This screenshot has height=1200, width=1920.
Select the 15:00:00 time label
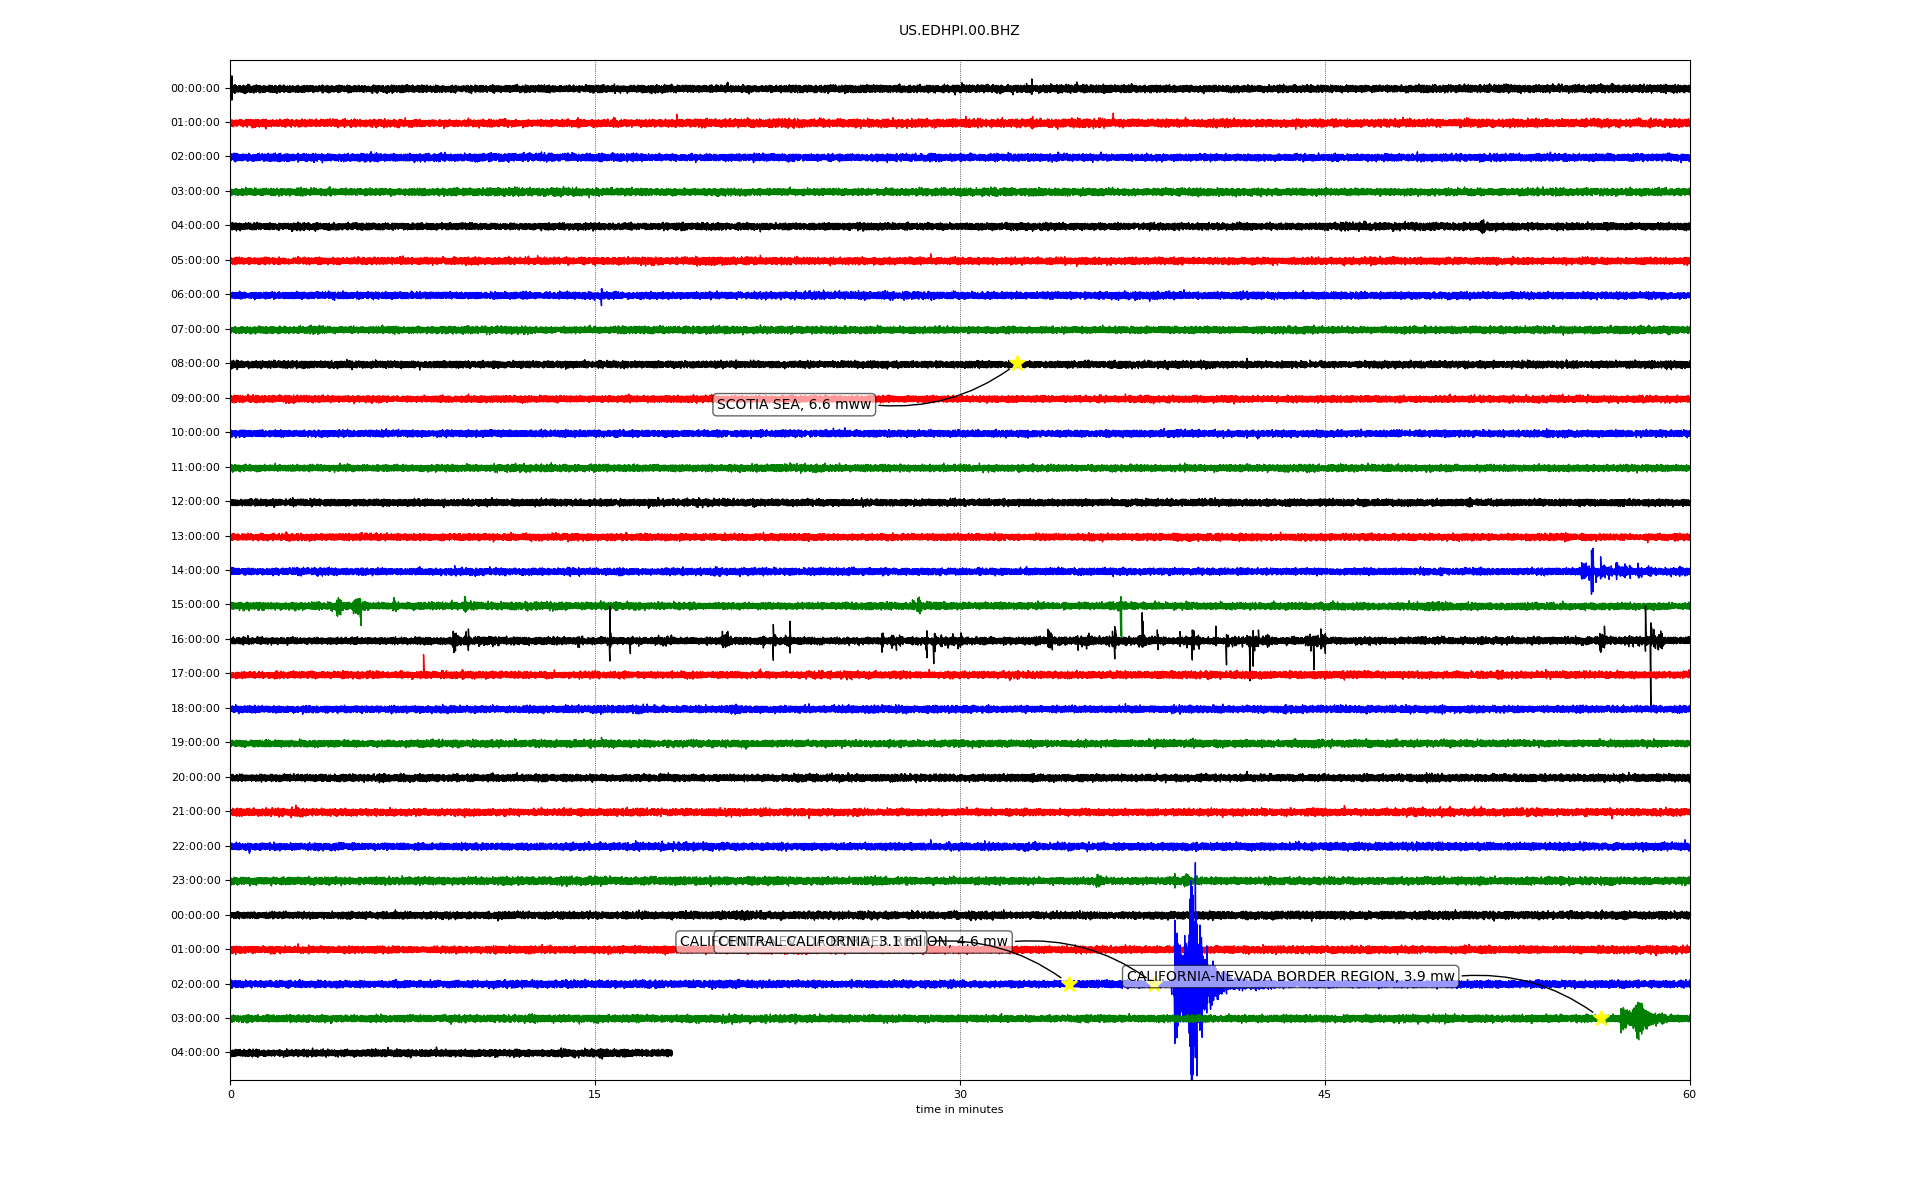195,605
